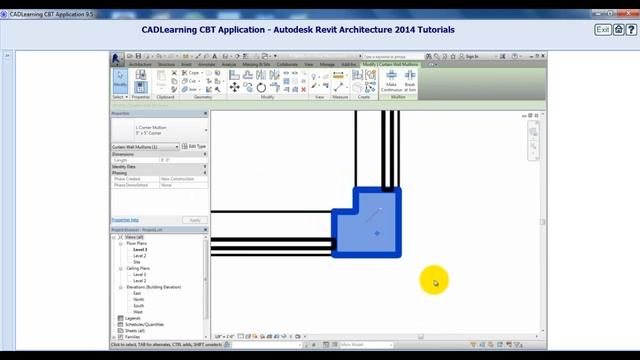The image size is (640, 360).
Task: Open the Site floor plan
Action: click(137, 262)
